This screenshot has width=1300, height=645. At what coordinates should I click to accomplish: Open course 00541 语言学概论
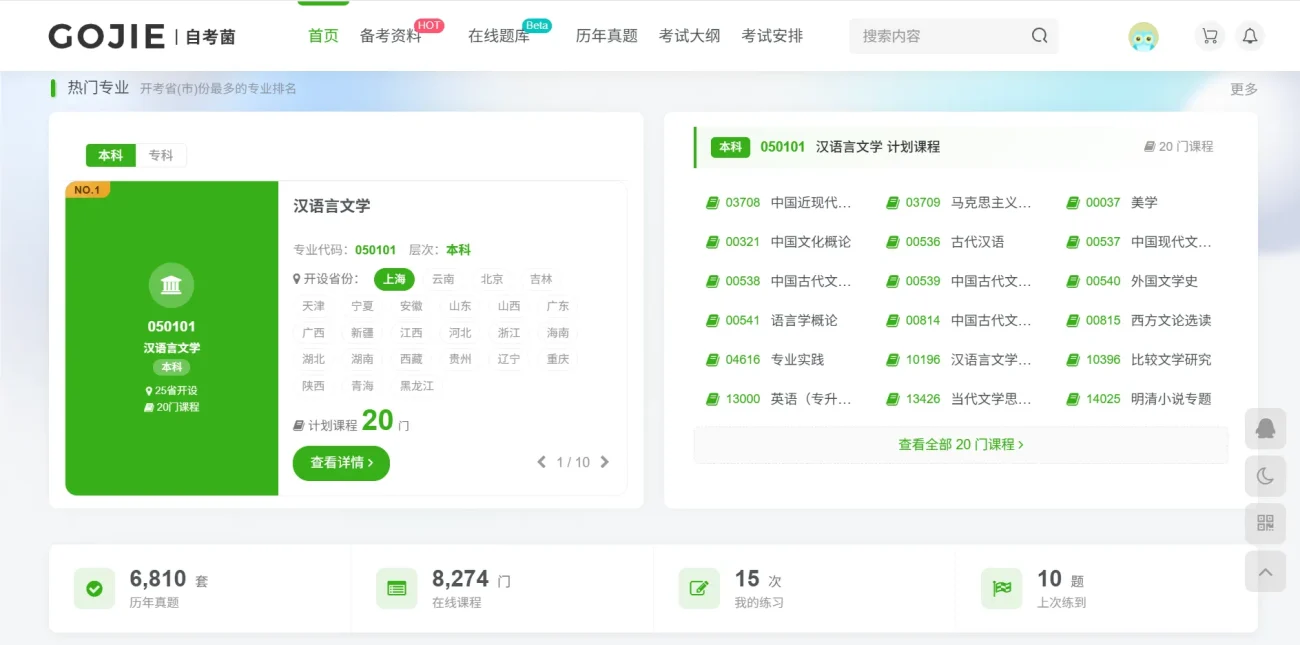point(772,321)
